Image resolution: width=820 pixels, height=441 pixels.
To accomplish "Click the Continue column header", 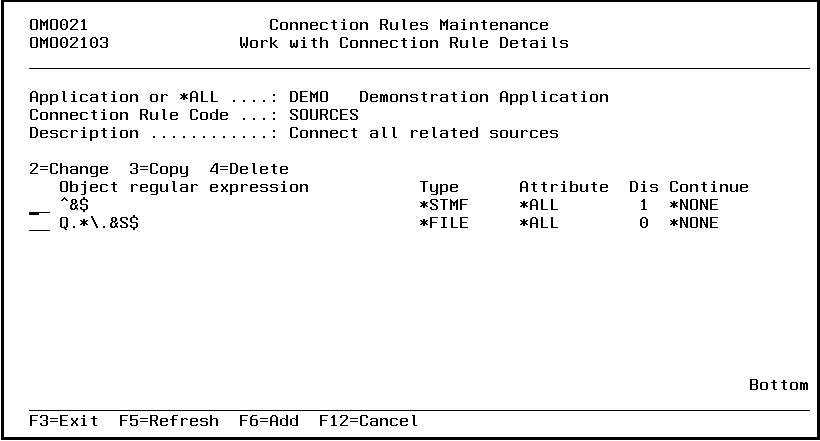I will click(708, 187).
